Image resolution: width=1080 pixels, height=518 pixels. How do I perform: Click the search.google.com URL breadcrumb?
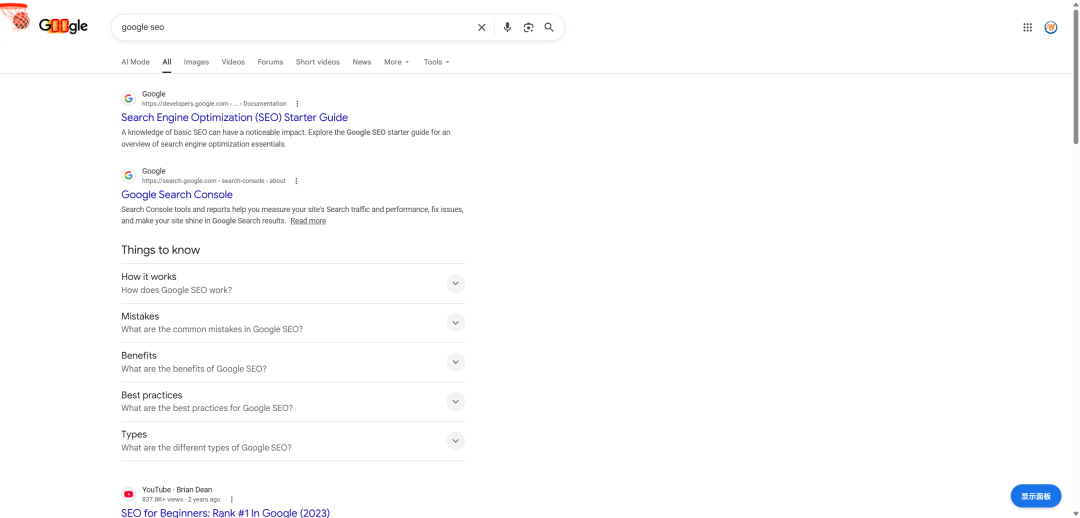(214, 181)
